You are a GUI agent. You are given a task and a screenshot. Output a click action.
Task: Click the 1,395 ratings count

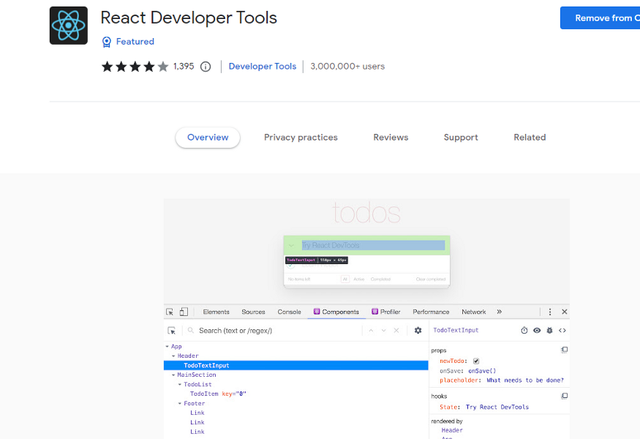click(184, 67)
